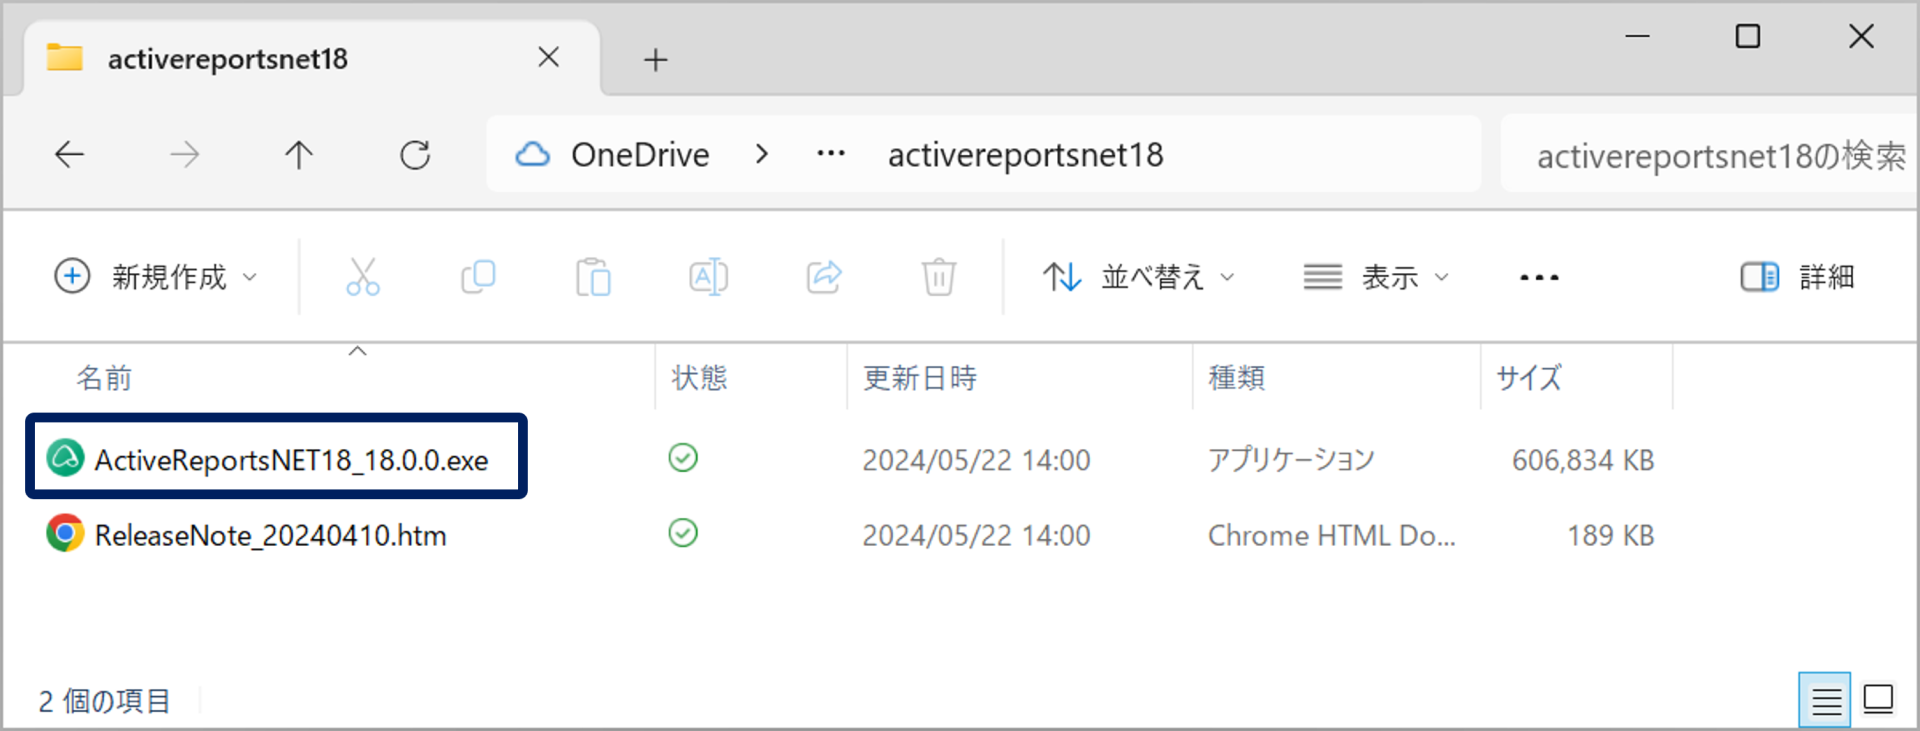Open the toolbar three-dots overflow menu
1920x731 pixels.
coord(1539,277)
